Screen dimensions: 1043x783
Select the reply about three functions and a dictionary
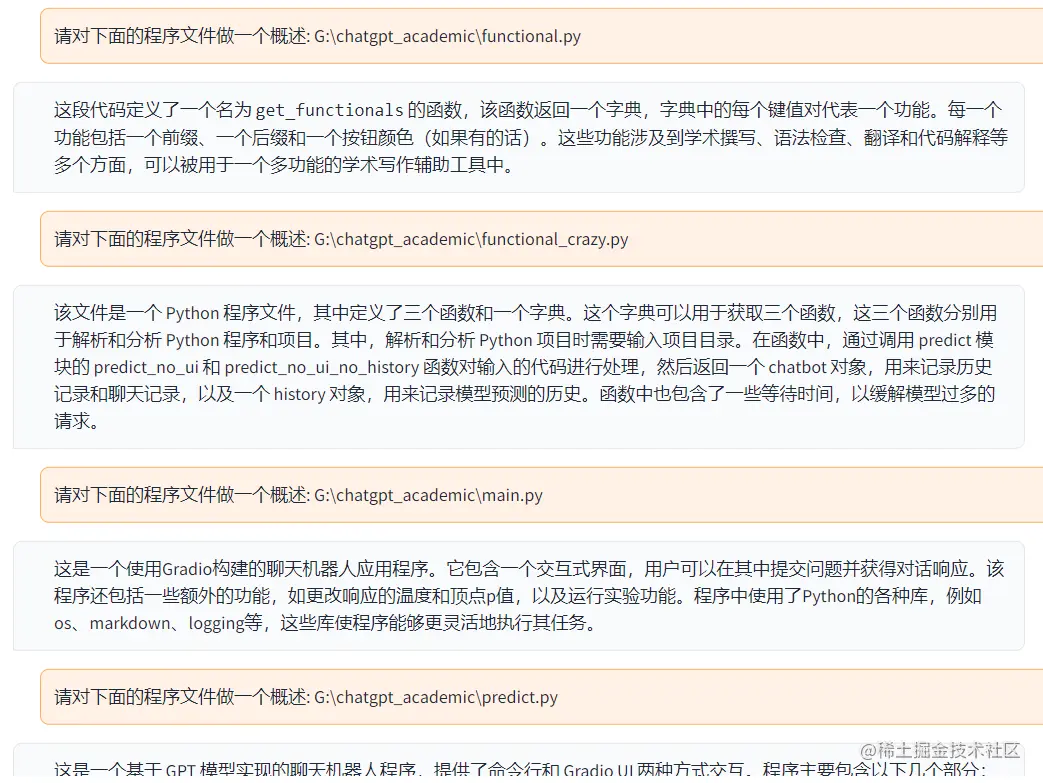click(519, 367)
